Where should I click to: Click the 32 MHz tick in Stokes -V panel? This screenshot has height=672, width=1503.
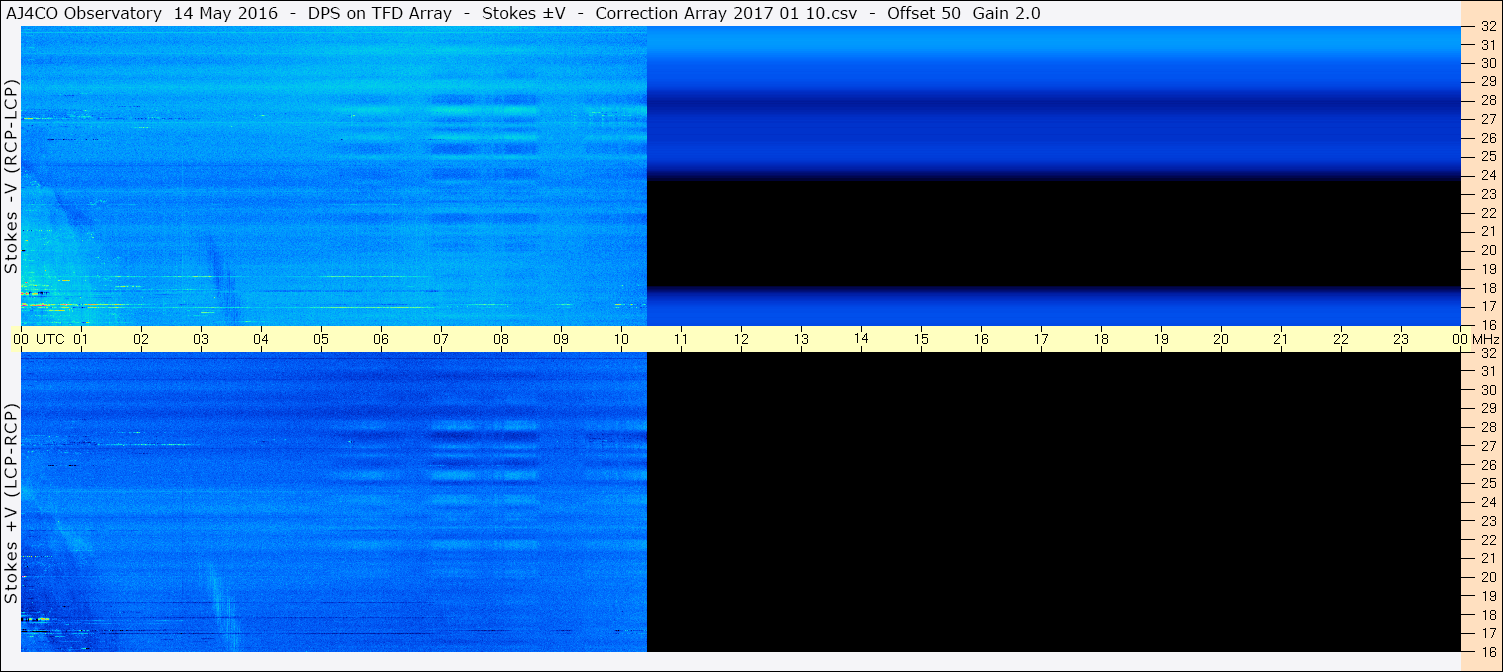1488,26
